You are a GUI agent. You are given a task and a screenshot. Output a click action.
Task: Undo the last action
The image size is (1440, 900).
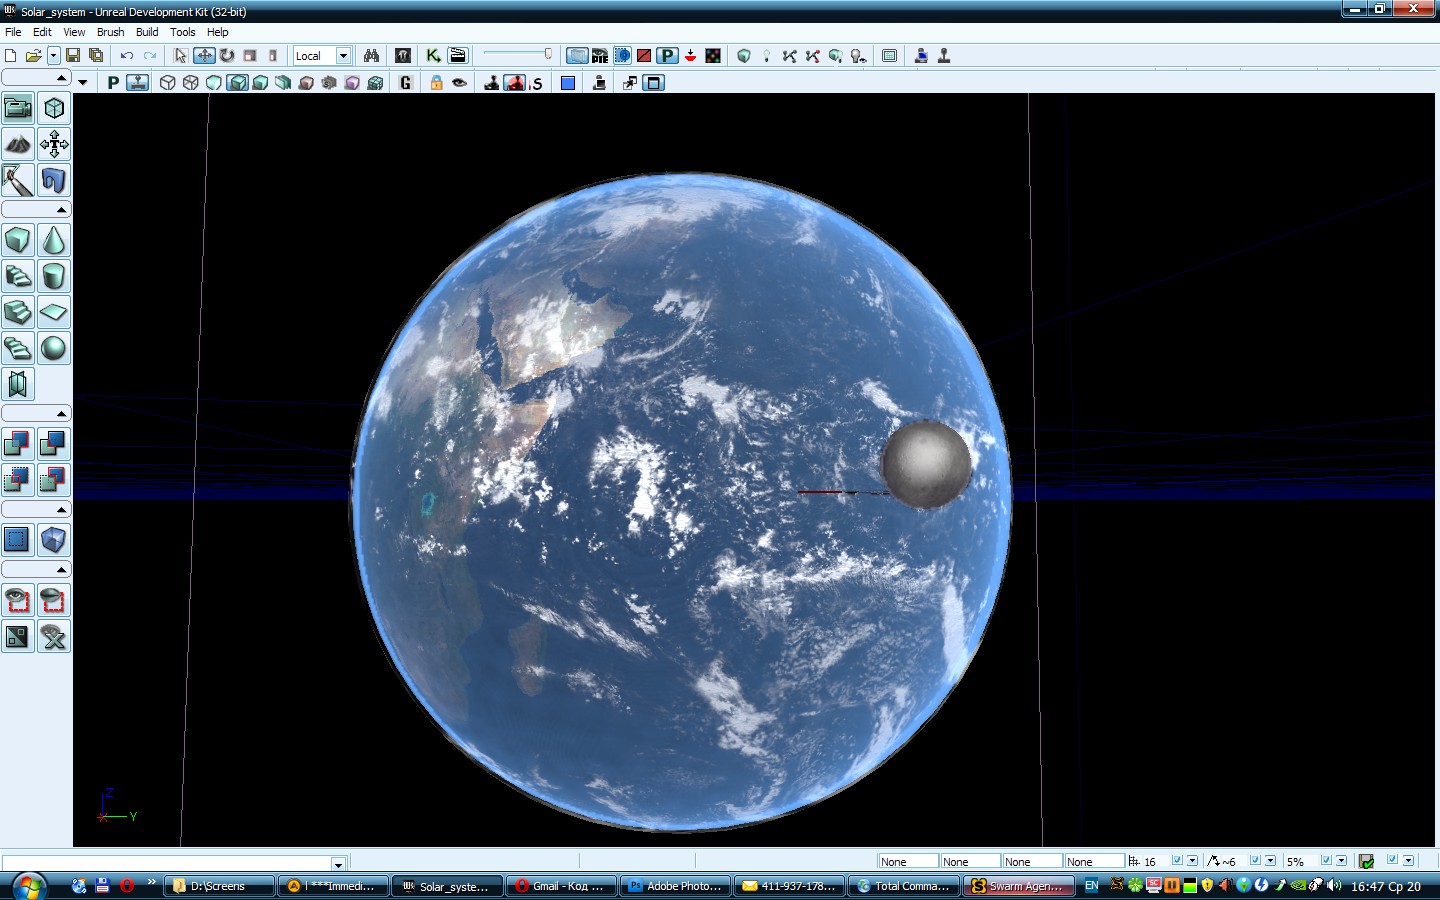point(127,56)
